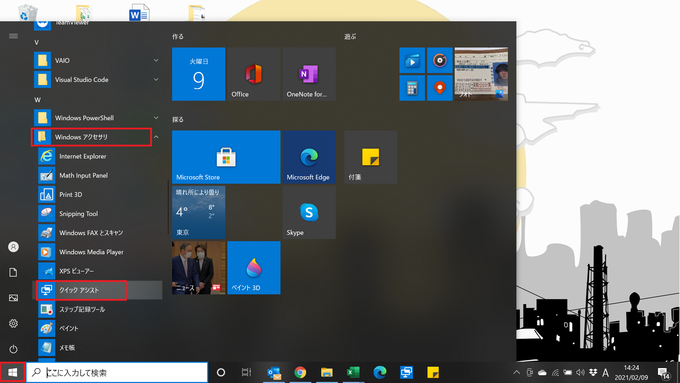This screenshot has width=680, height=383.
Task: Open XPS ビューアー
Action: point(98,271)
